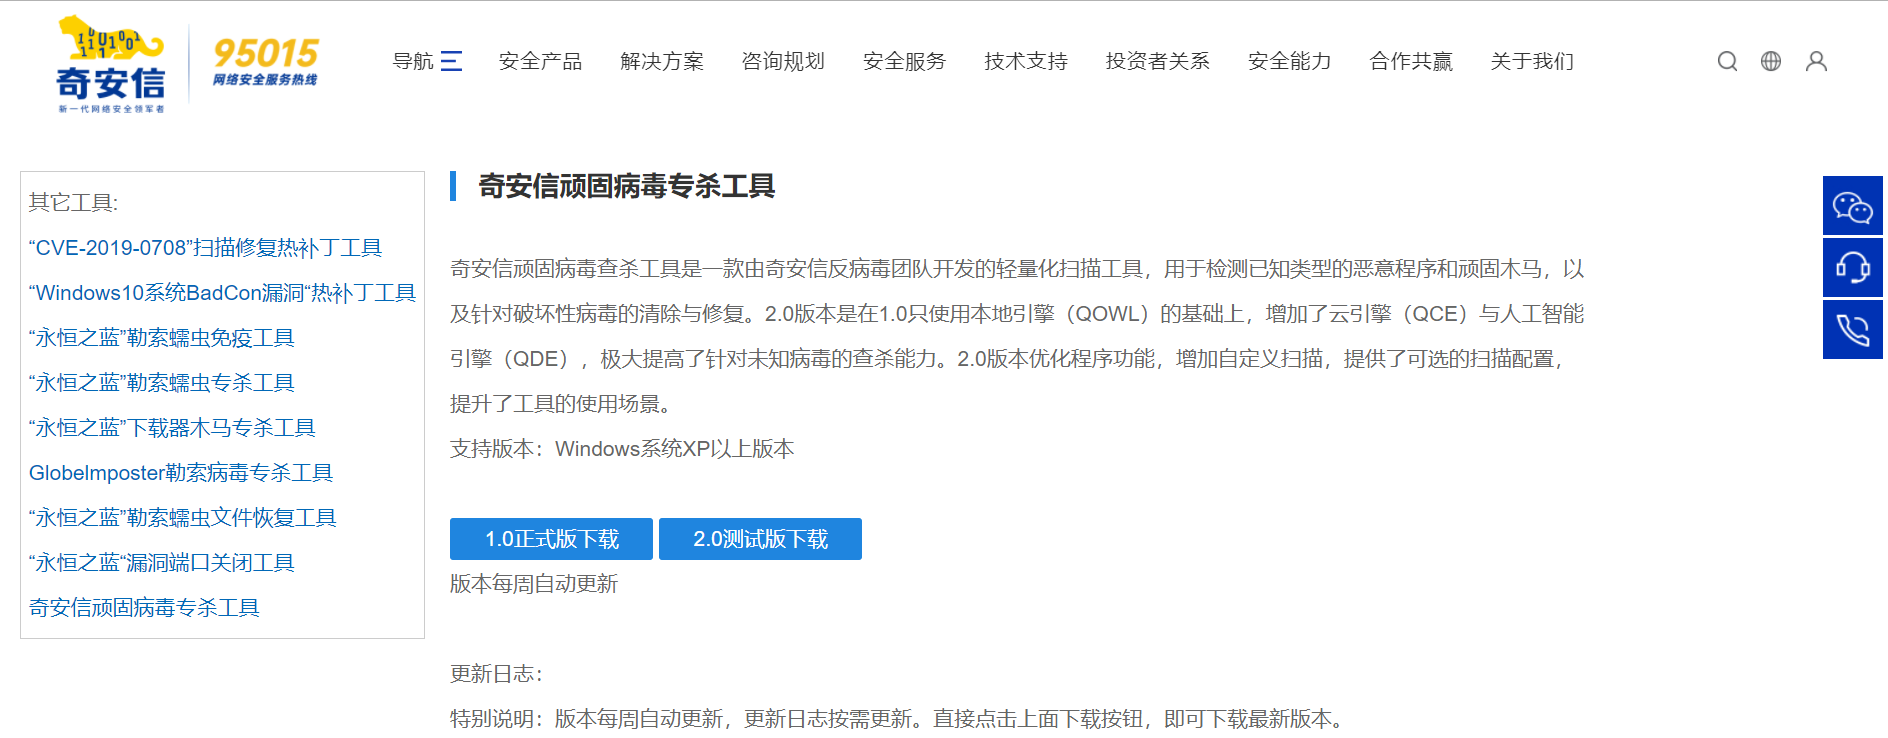Open the 永恒之蓝 下载器木马专杀工具 link

coord(172,428)
